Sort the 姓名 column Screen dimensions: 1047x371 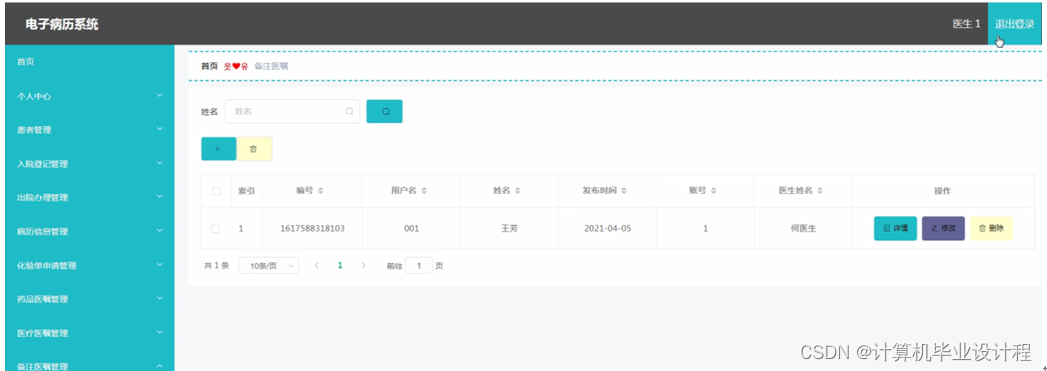[517, 191]
